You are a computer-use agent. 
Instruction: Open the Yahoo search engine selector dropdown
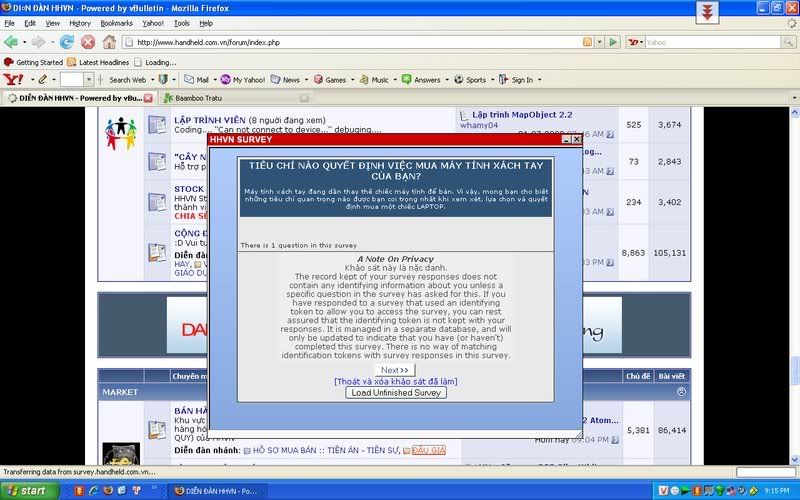636,42
